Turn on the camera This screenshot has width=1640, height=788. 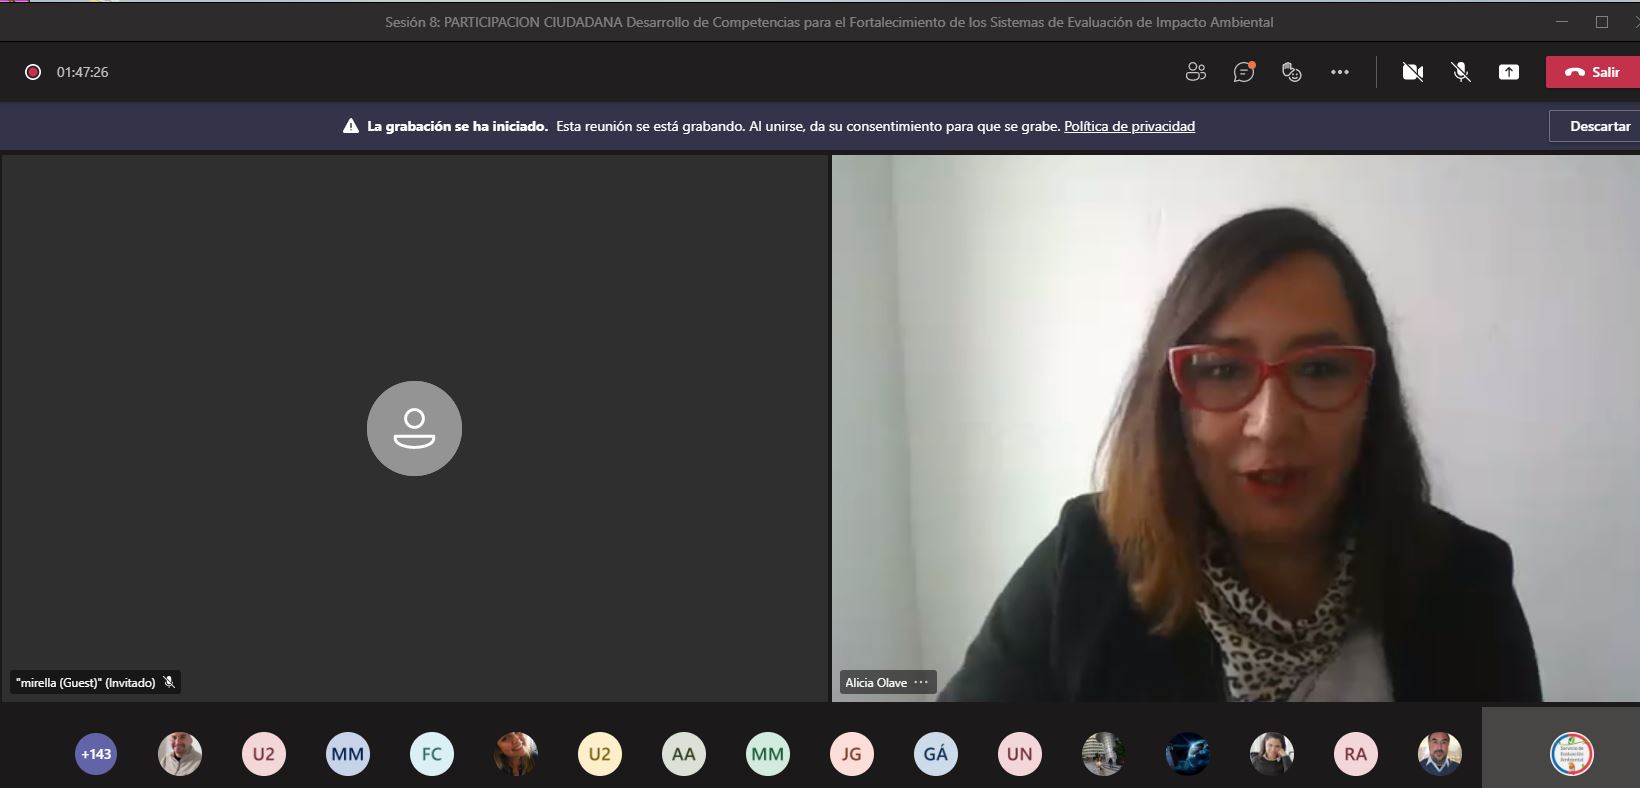pos(1412,72)
